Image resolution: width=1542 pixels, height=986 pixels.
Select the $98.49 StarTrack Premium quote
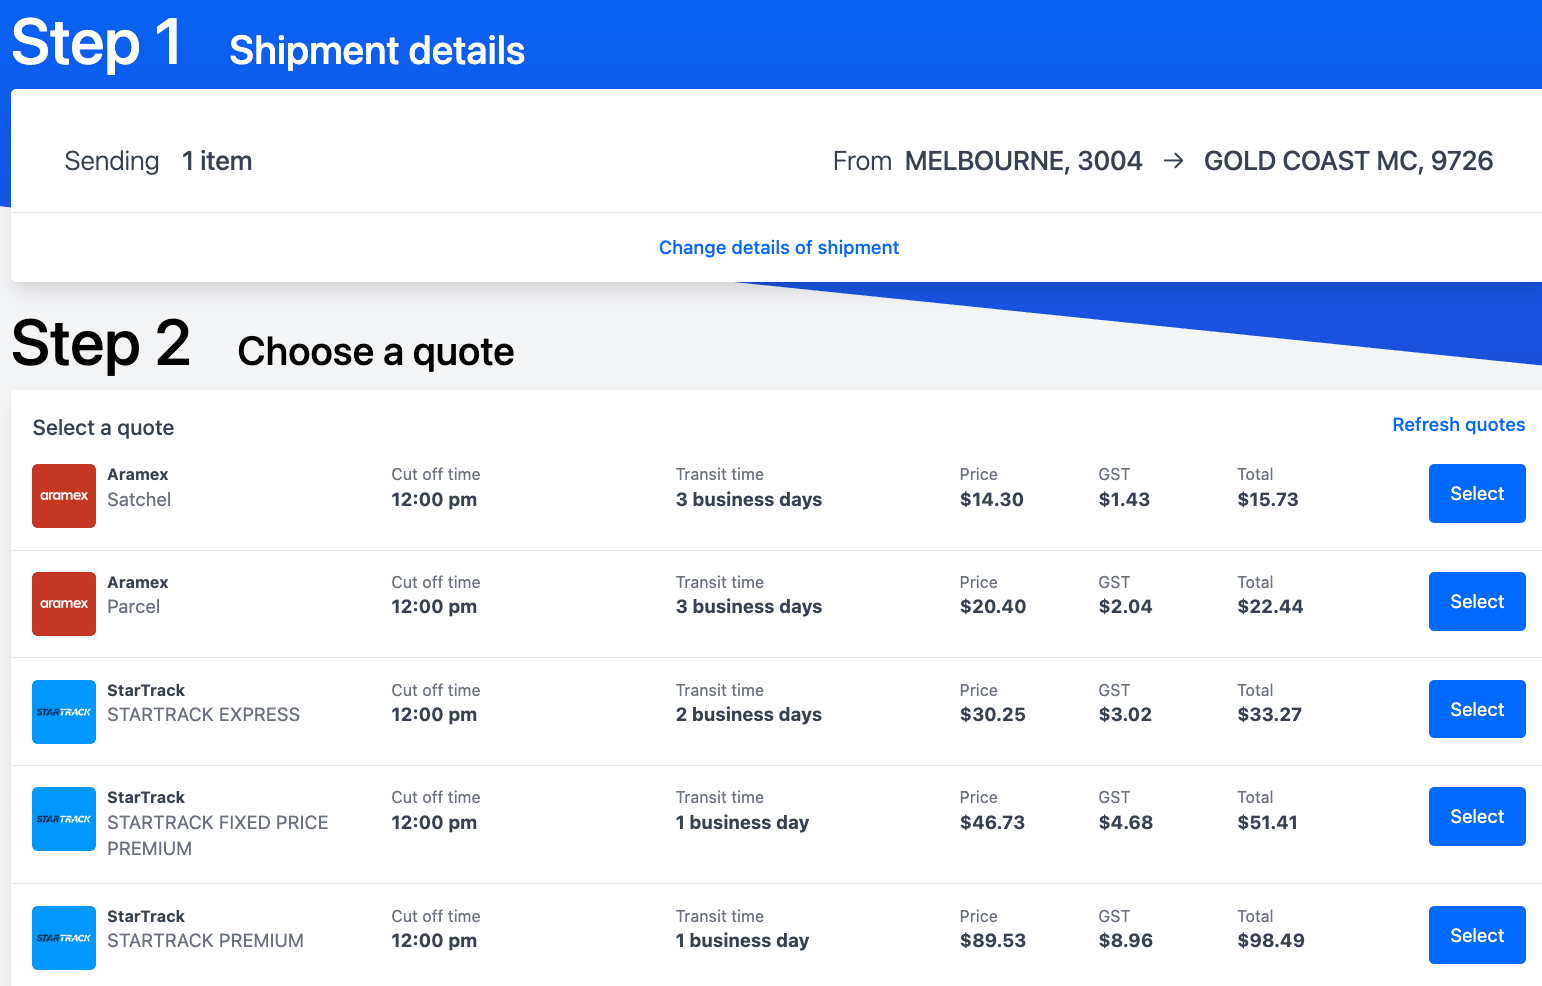pos(1477,935)
